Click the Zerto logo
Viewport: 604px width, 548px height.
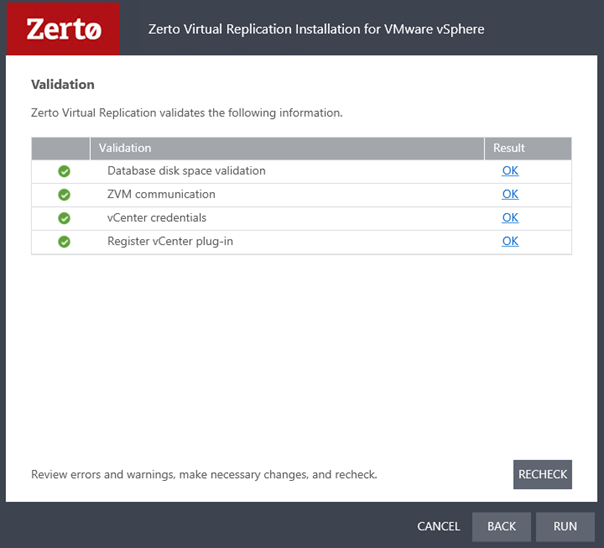pos(63,29)
